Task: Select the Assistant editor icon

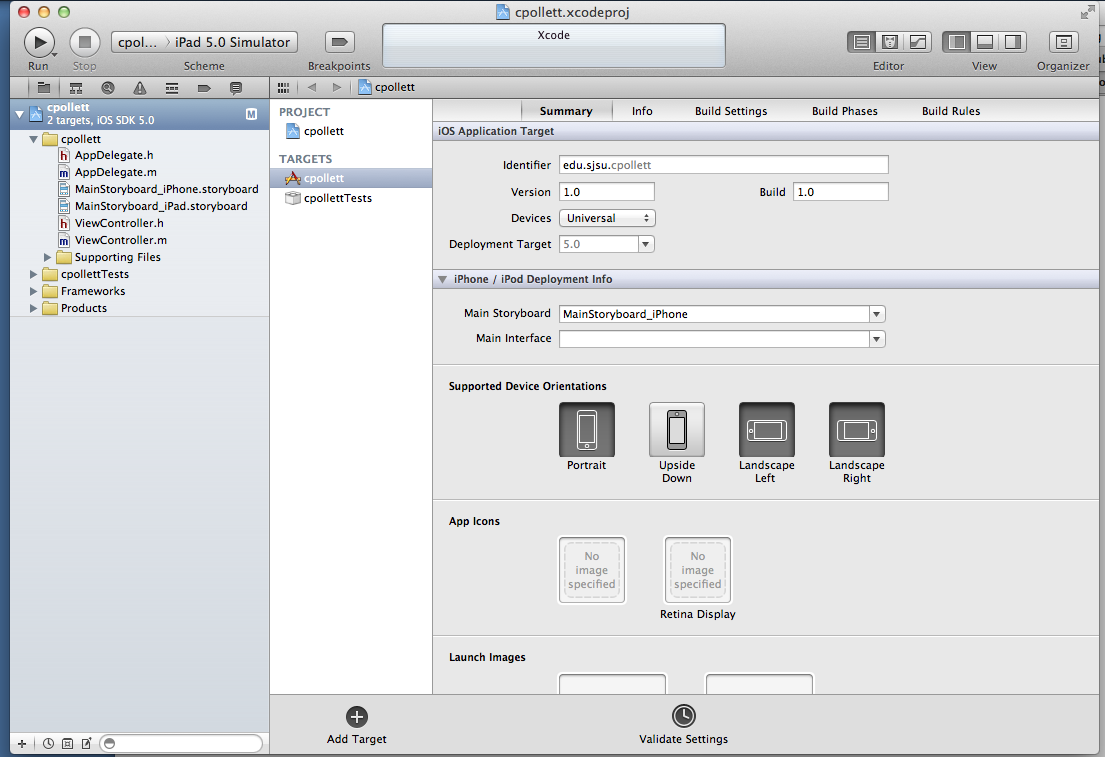Action: click(889, 42)
